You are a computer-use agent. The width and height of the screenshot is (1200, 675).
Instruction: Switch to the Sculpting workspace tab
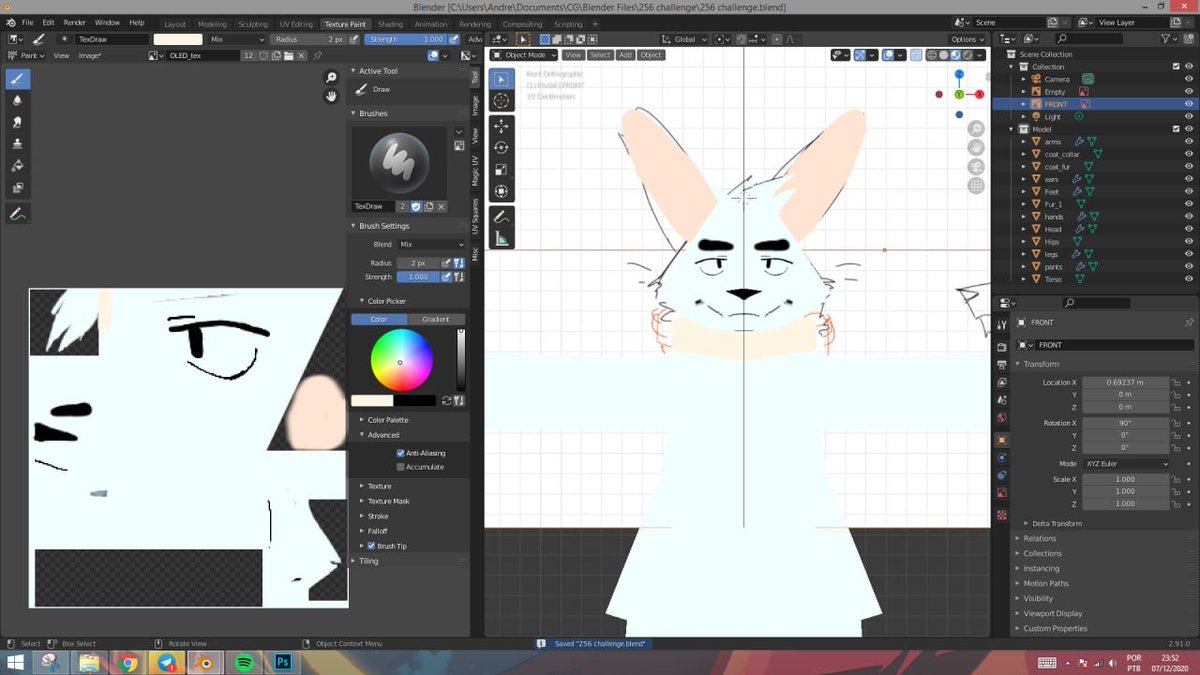pos(253,24)
